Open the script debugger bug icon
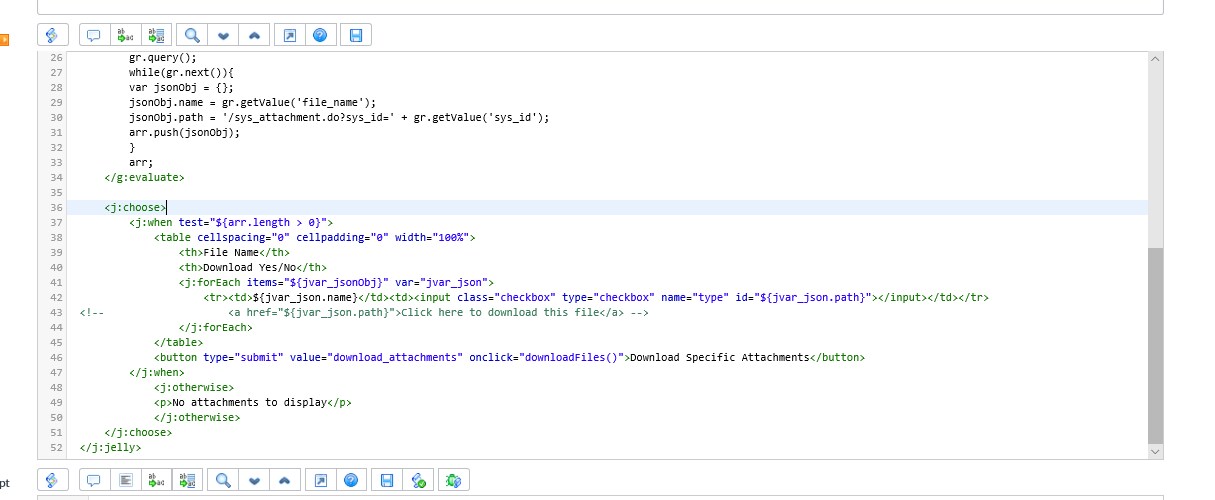Viewport: 1215px width, 500px height. 453,480
